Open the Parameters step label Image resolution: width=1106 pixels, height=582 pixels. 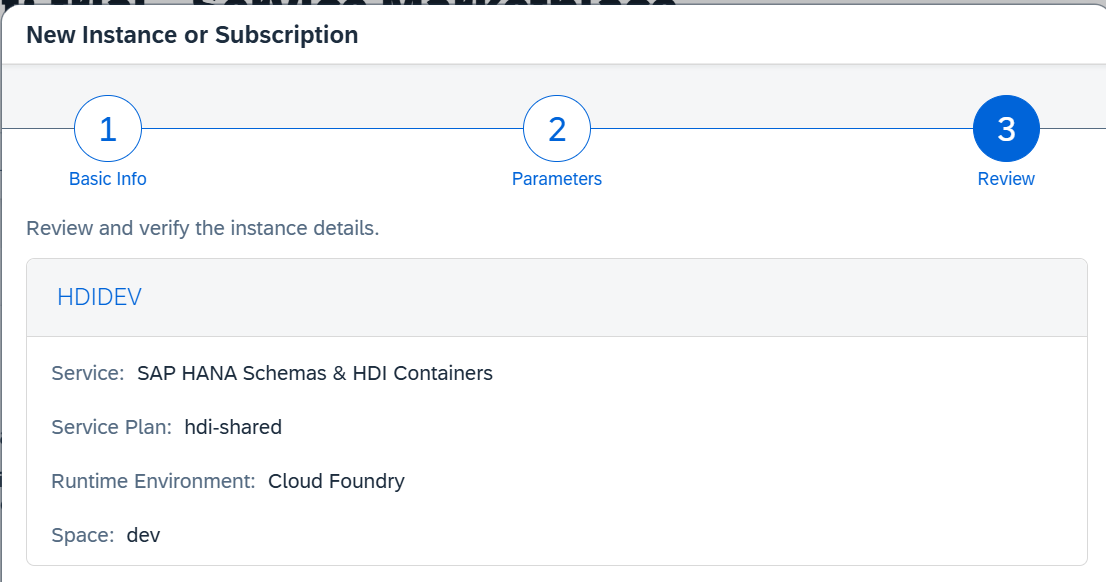point(557,179)
